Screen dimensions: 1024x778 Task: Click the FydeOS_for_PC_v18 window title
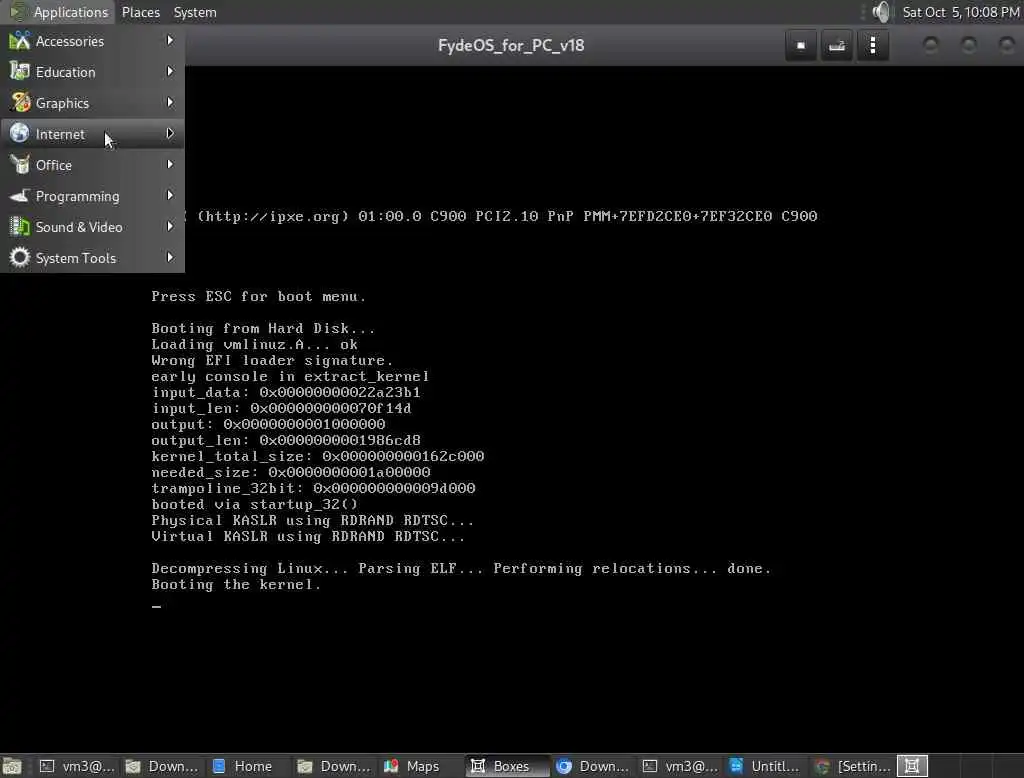click(x=511, y=46)
